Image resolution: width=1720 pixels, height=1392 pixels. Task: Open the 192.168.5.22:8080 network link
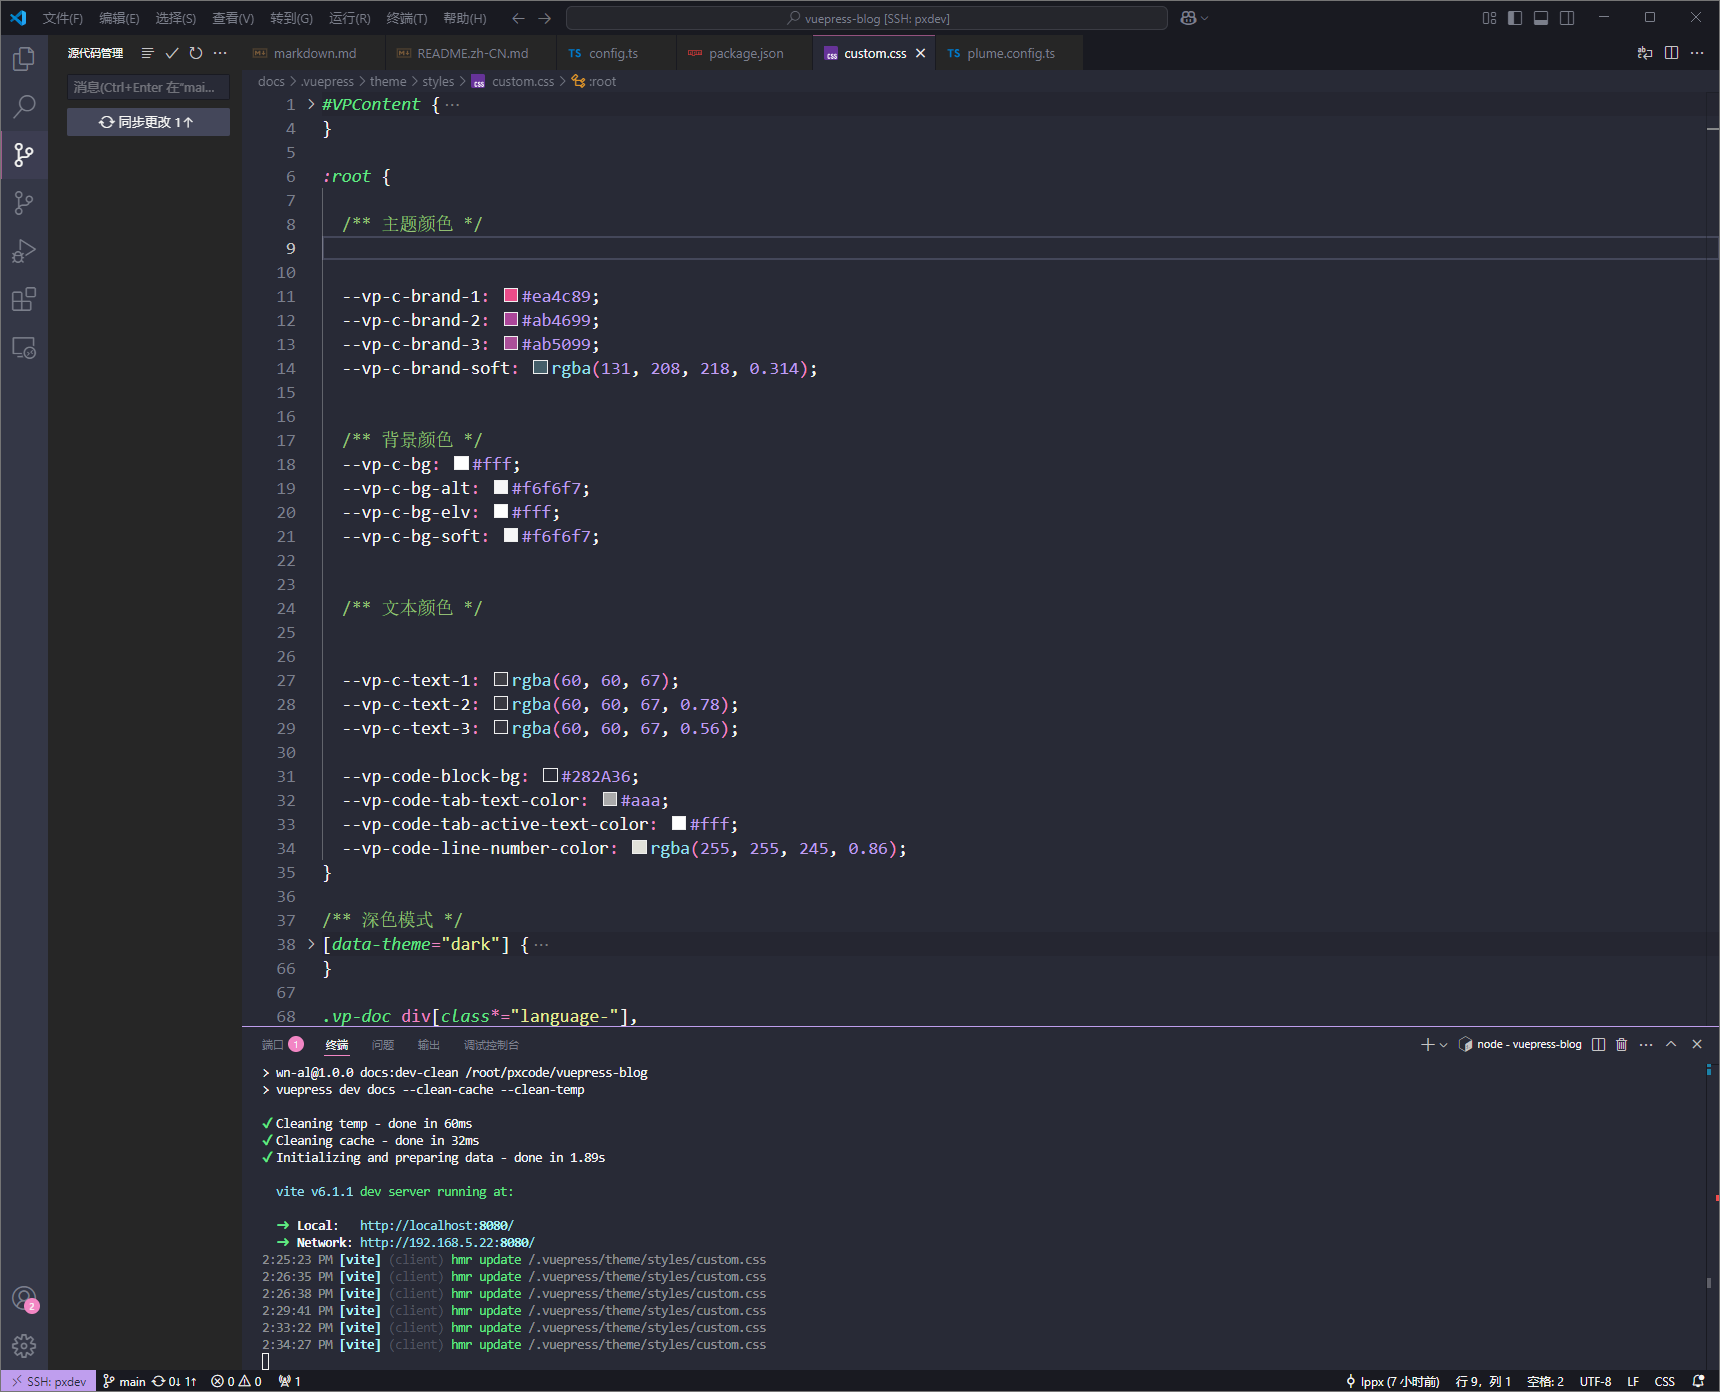tap(447, 1242)
